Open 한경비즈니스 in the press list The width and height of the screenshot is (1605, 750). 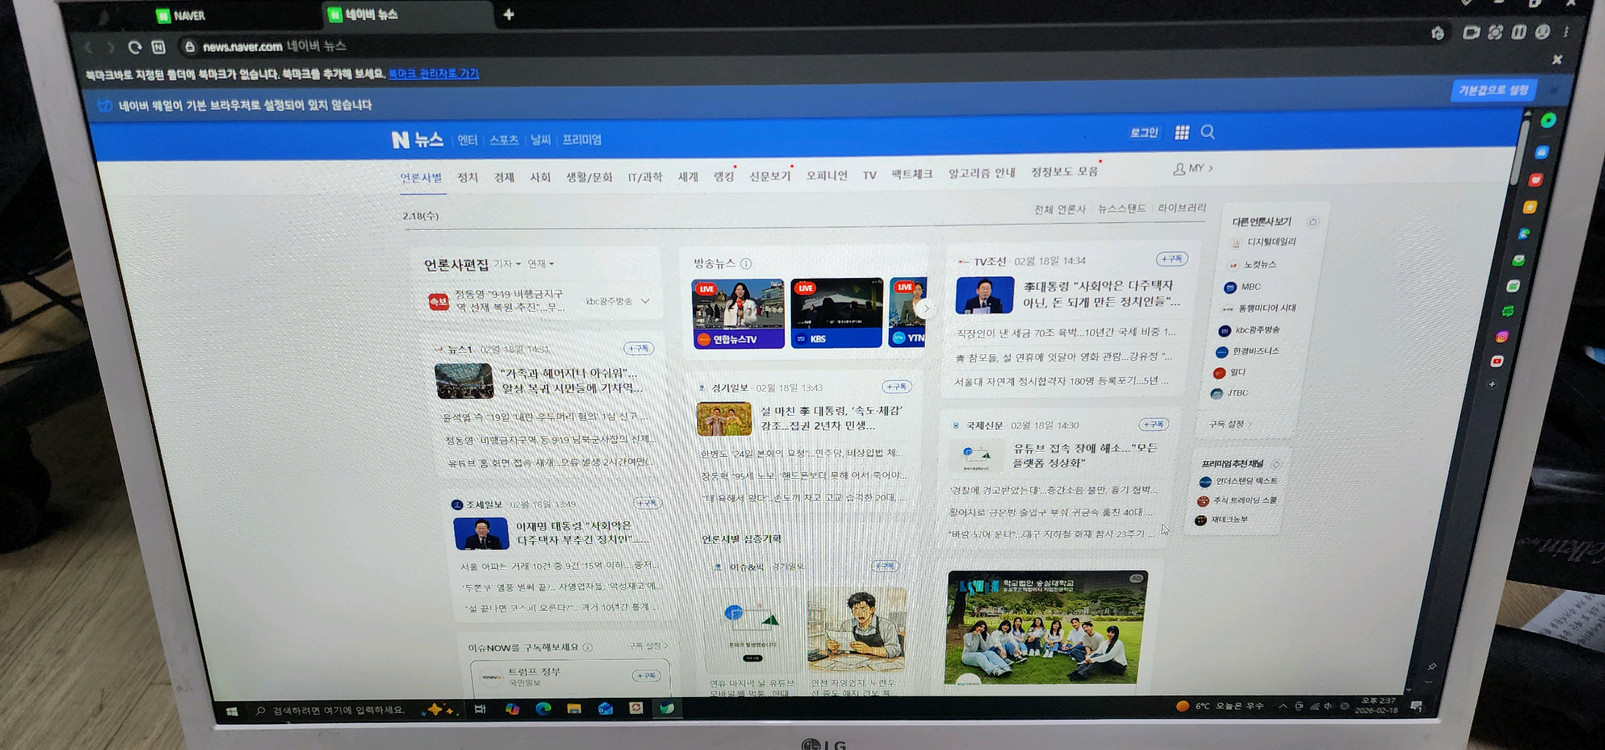(x=1247, y=351)
